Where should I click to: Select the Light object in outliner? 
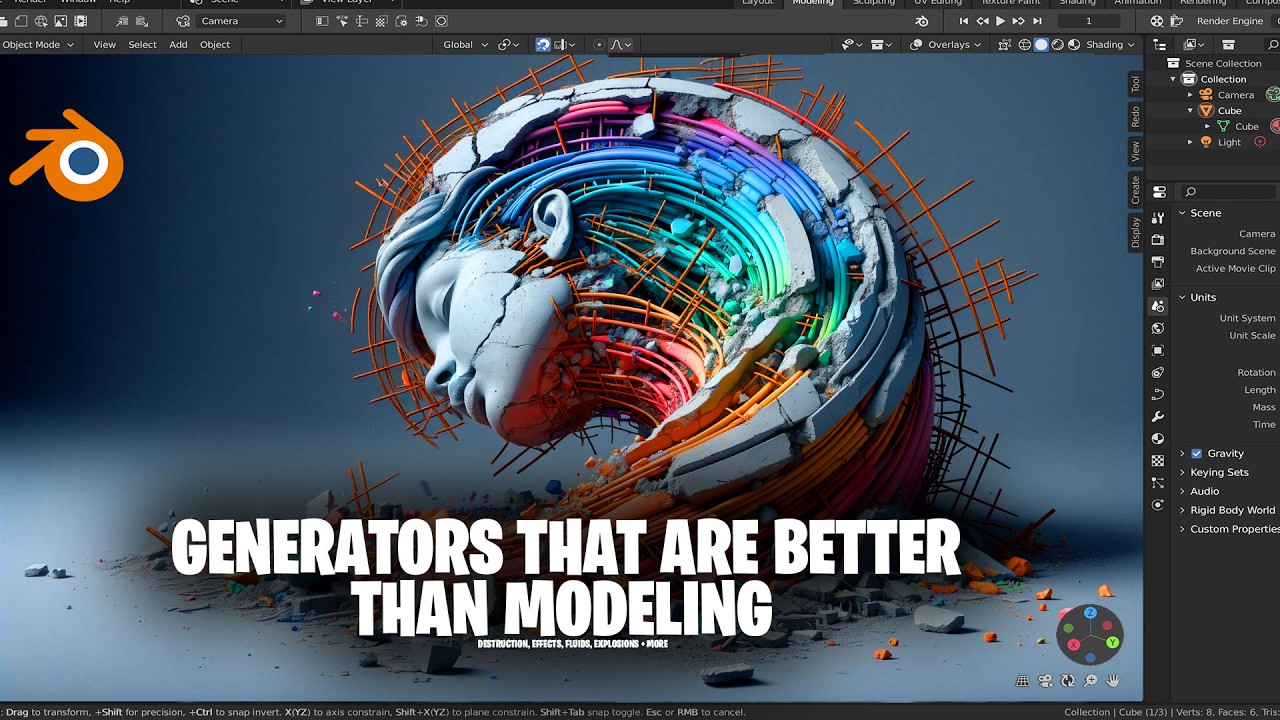[1229, 142]
